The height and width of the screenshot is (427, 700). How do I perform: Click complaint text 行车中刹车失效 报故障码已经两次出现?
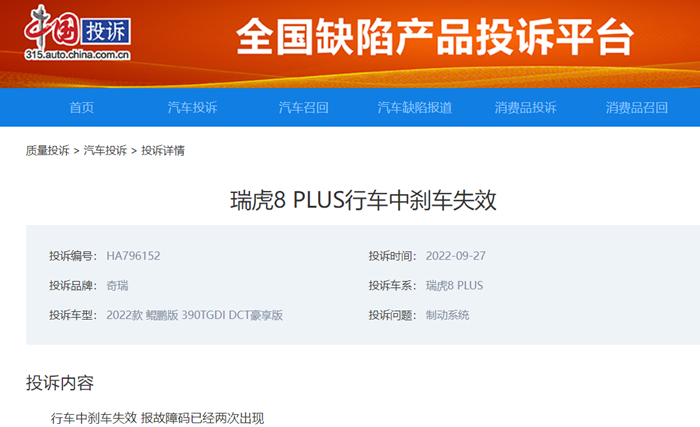pos(157,418)
